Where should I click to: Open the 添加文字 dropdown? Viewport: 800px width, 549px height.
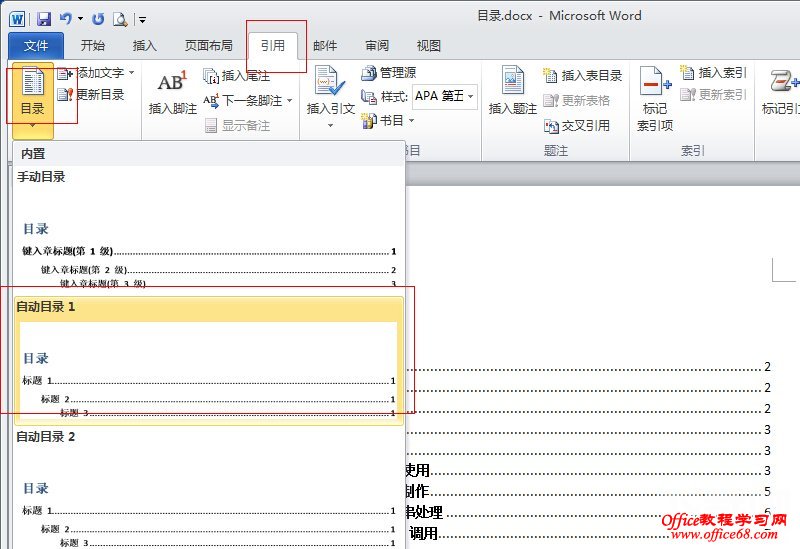point(96,73)
